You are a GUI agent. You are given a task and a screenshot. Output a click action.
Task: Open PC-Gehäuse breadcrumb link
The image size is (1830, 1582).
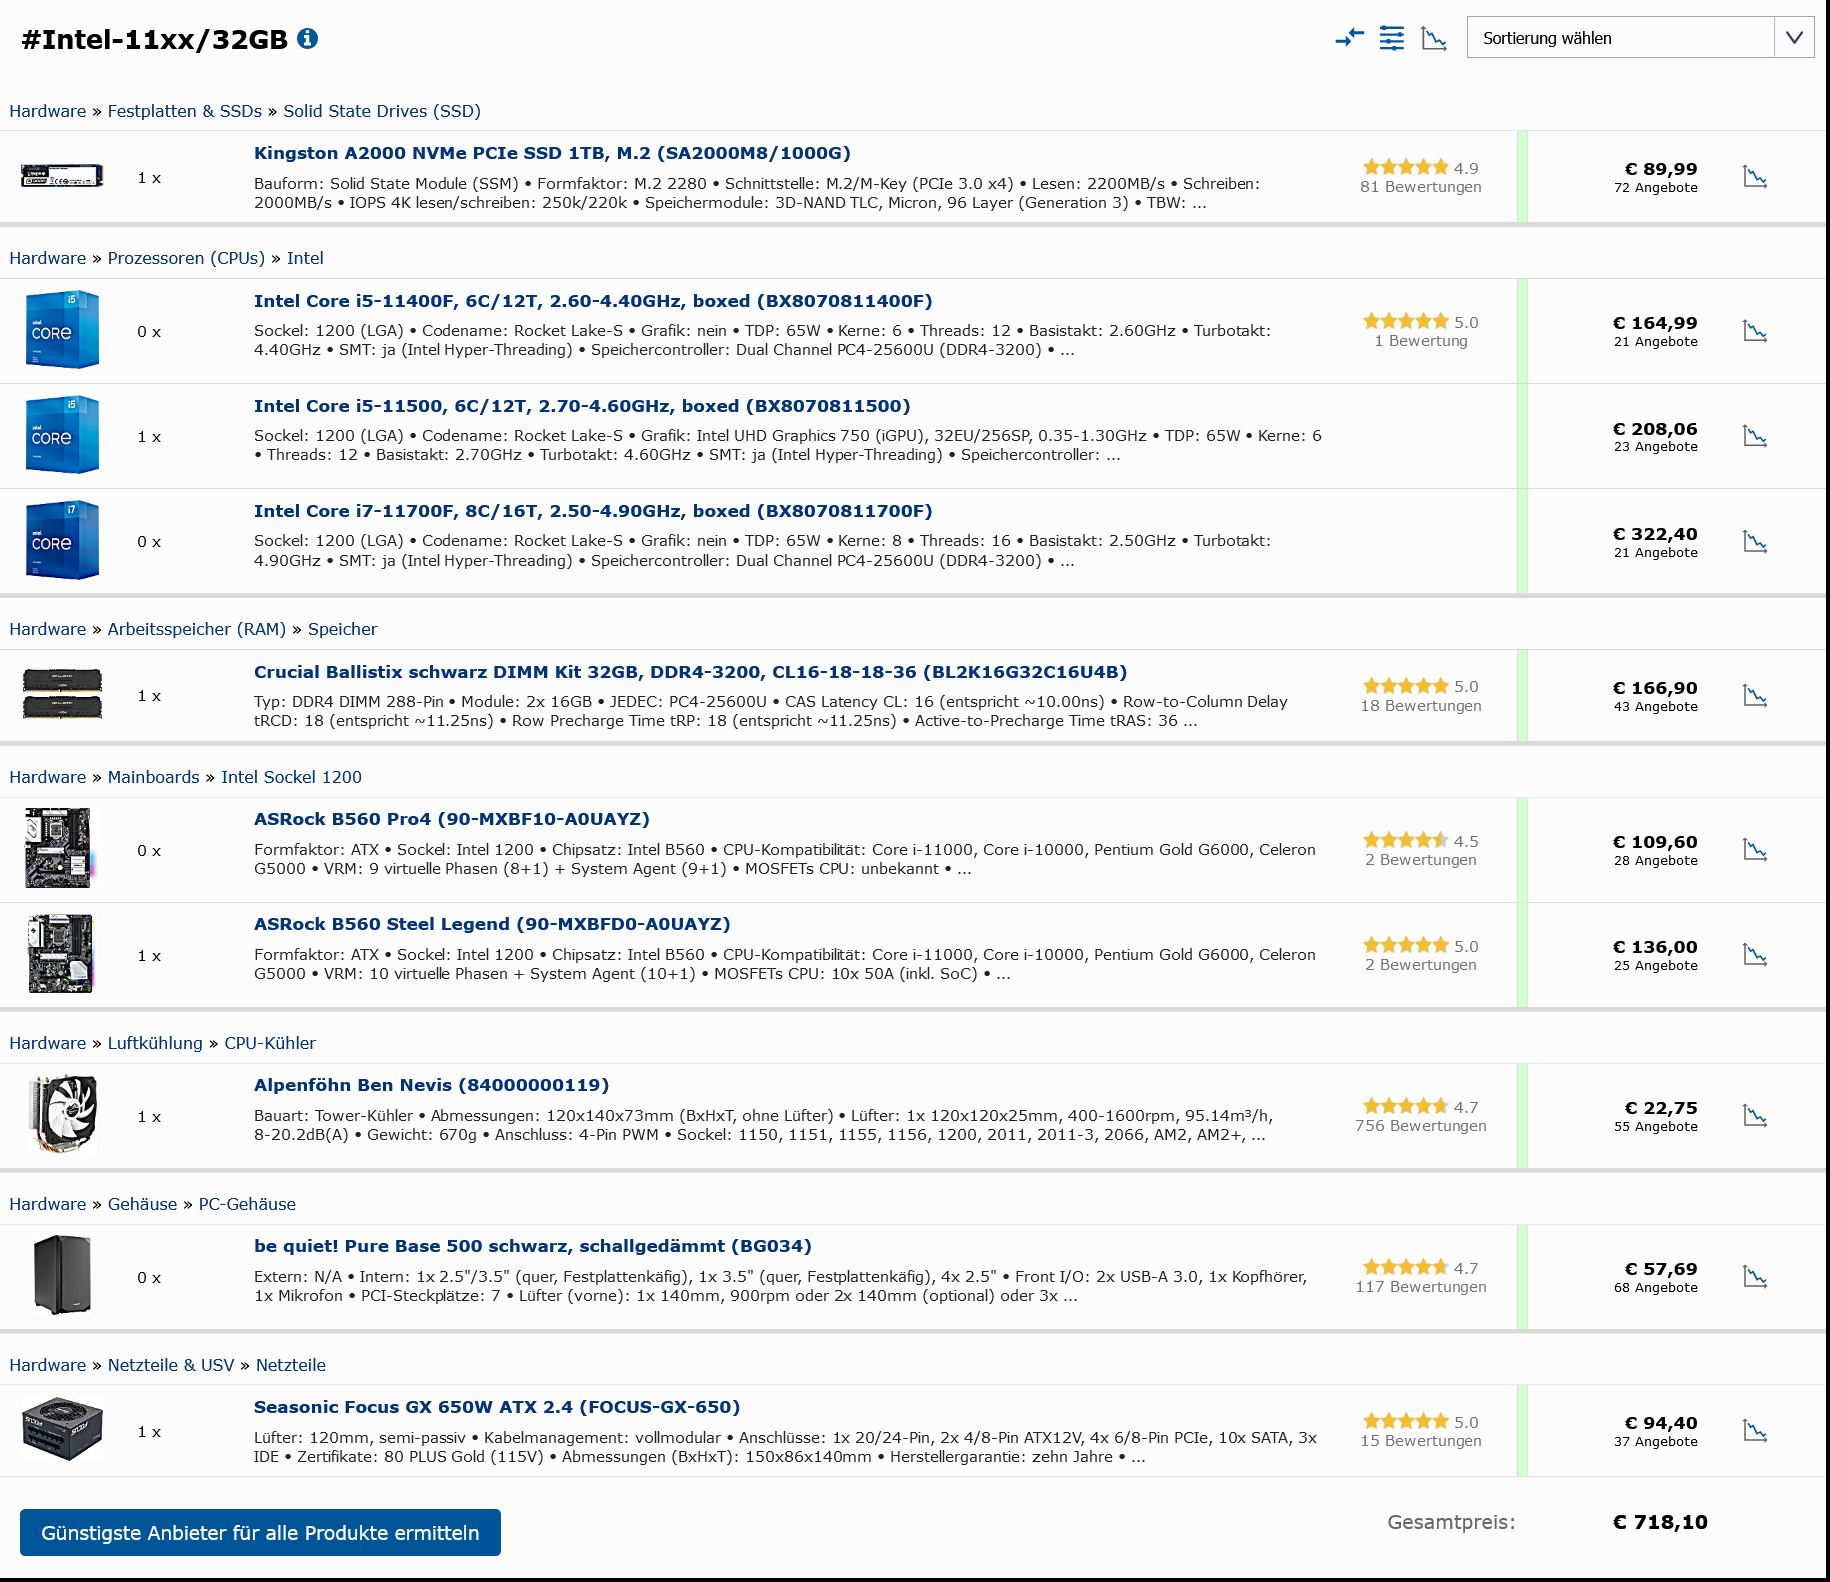click(x=247, y=1204)
